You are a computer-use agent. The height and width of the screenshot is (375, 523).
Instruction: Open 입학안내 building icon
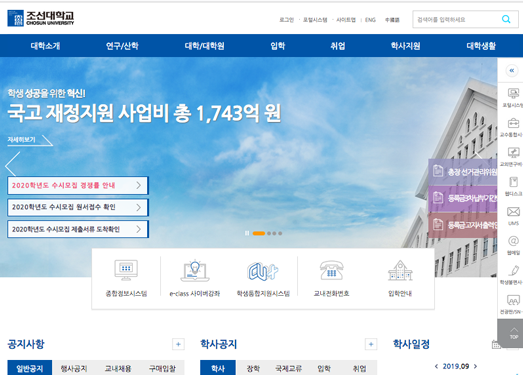pos(400,270)
